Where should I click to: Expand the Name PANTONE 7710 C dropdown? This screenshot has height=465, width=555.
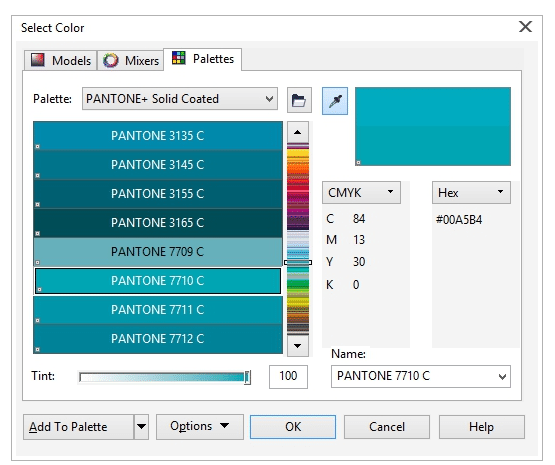tap(420, 376)
